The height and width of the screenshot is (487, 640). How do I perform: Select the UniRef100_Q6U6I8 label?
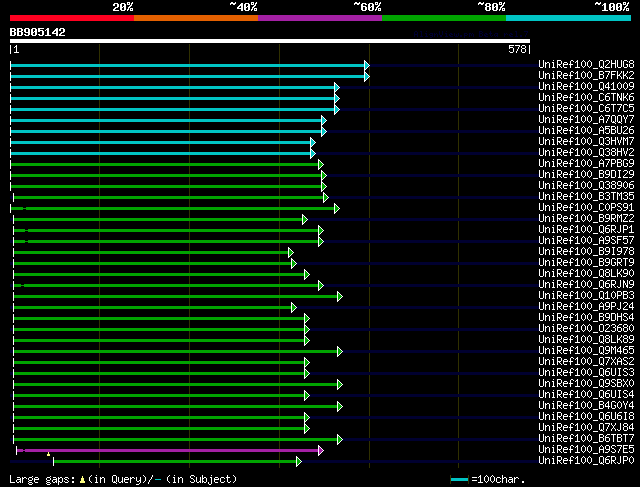point(586,417)
